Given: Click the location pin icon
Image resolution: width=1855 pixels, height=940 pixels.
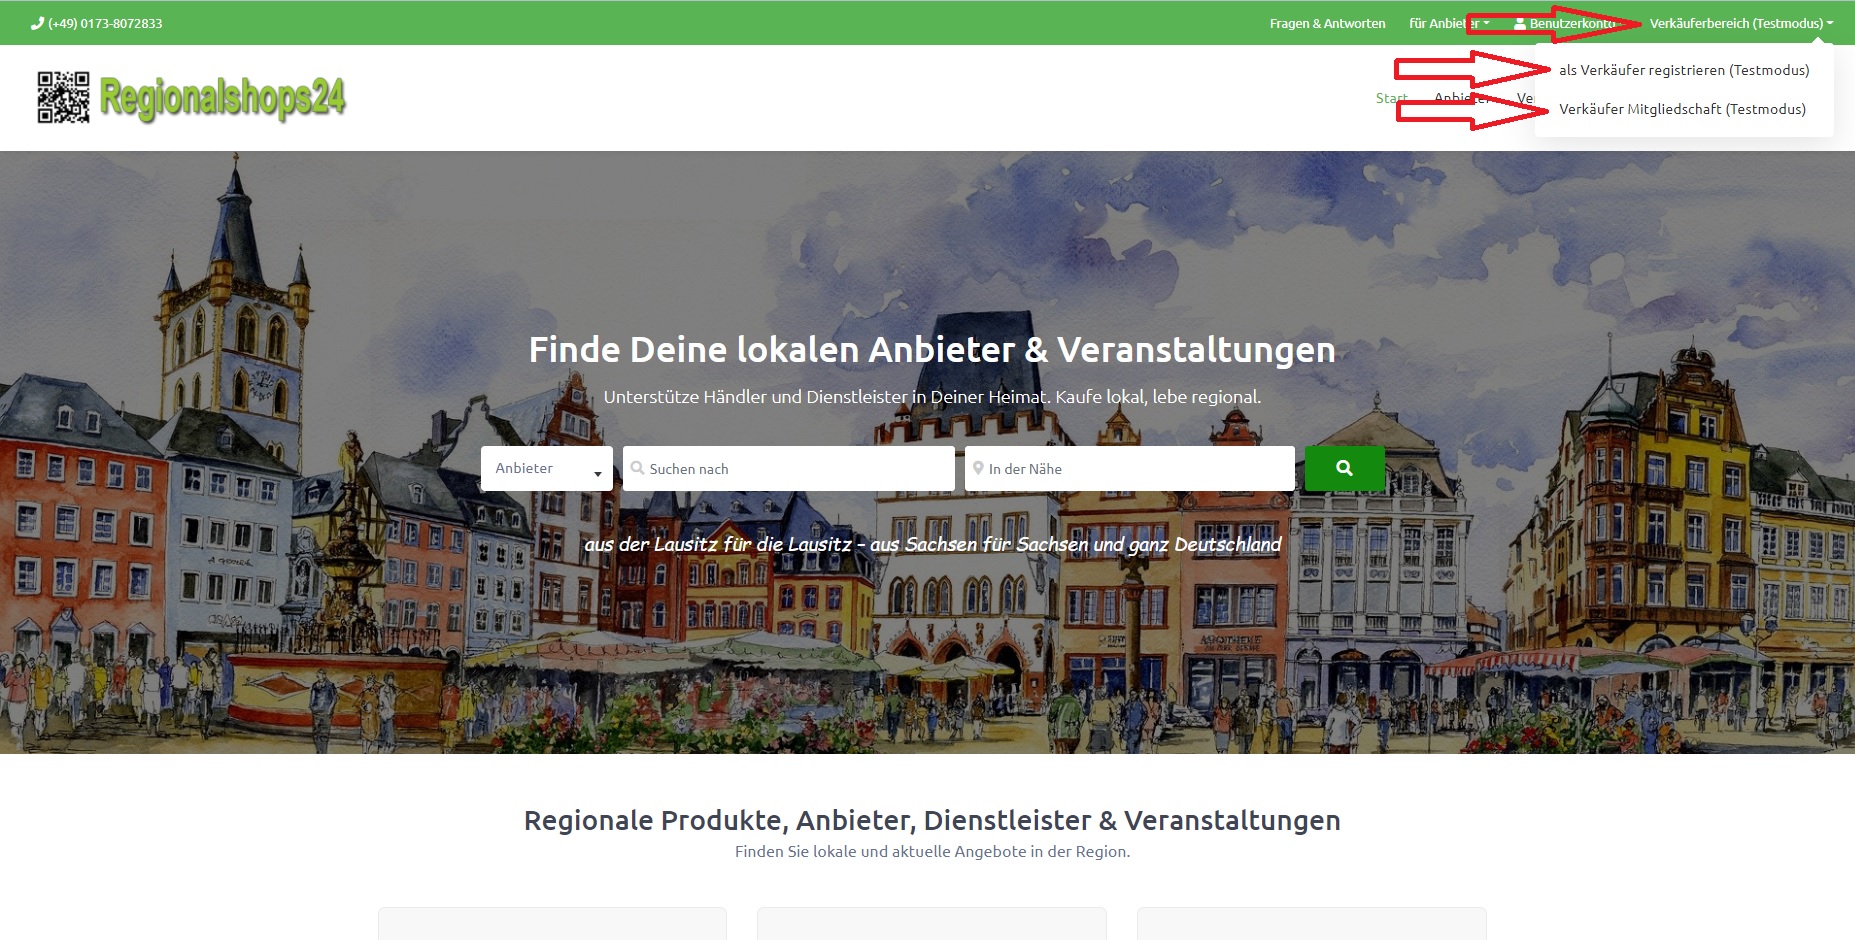Looking at the screenshot, I should 978,468.
